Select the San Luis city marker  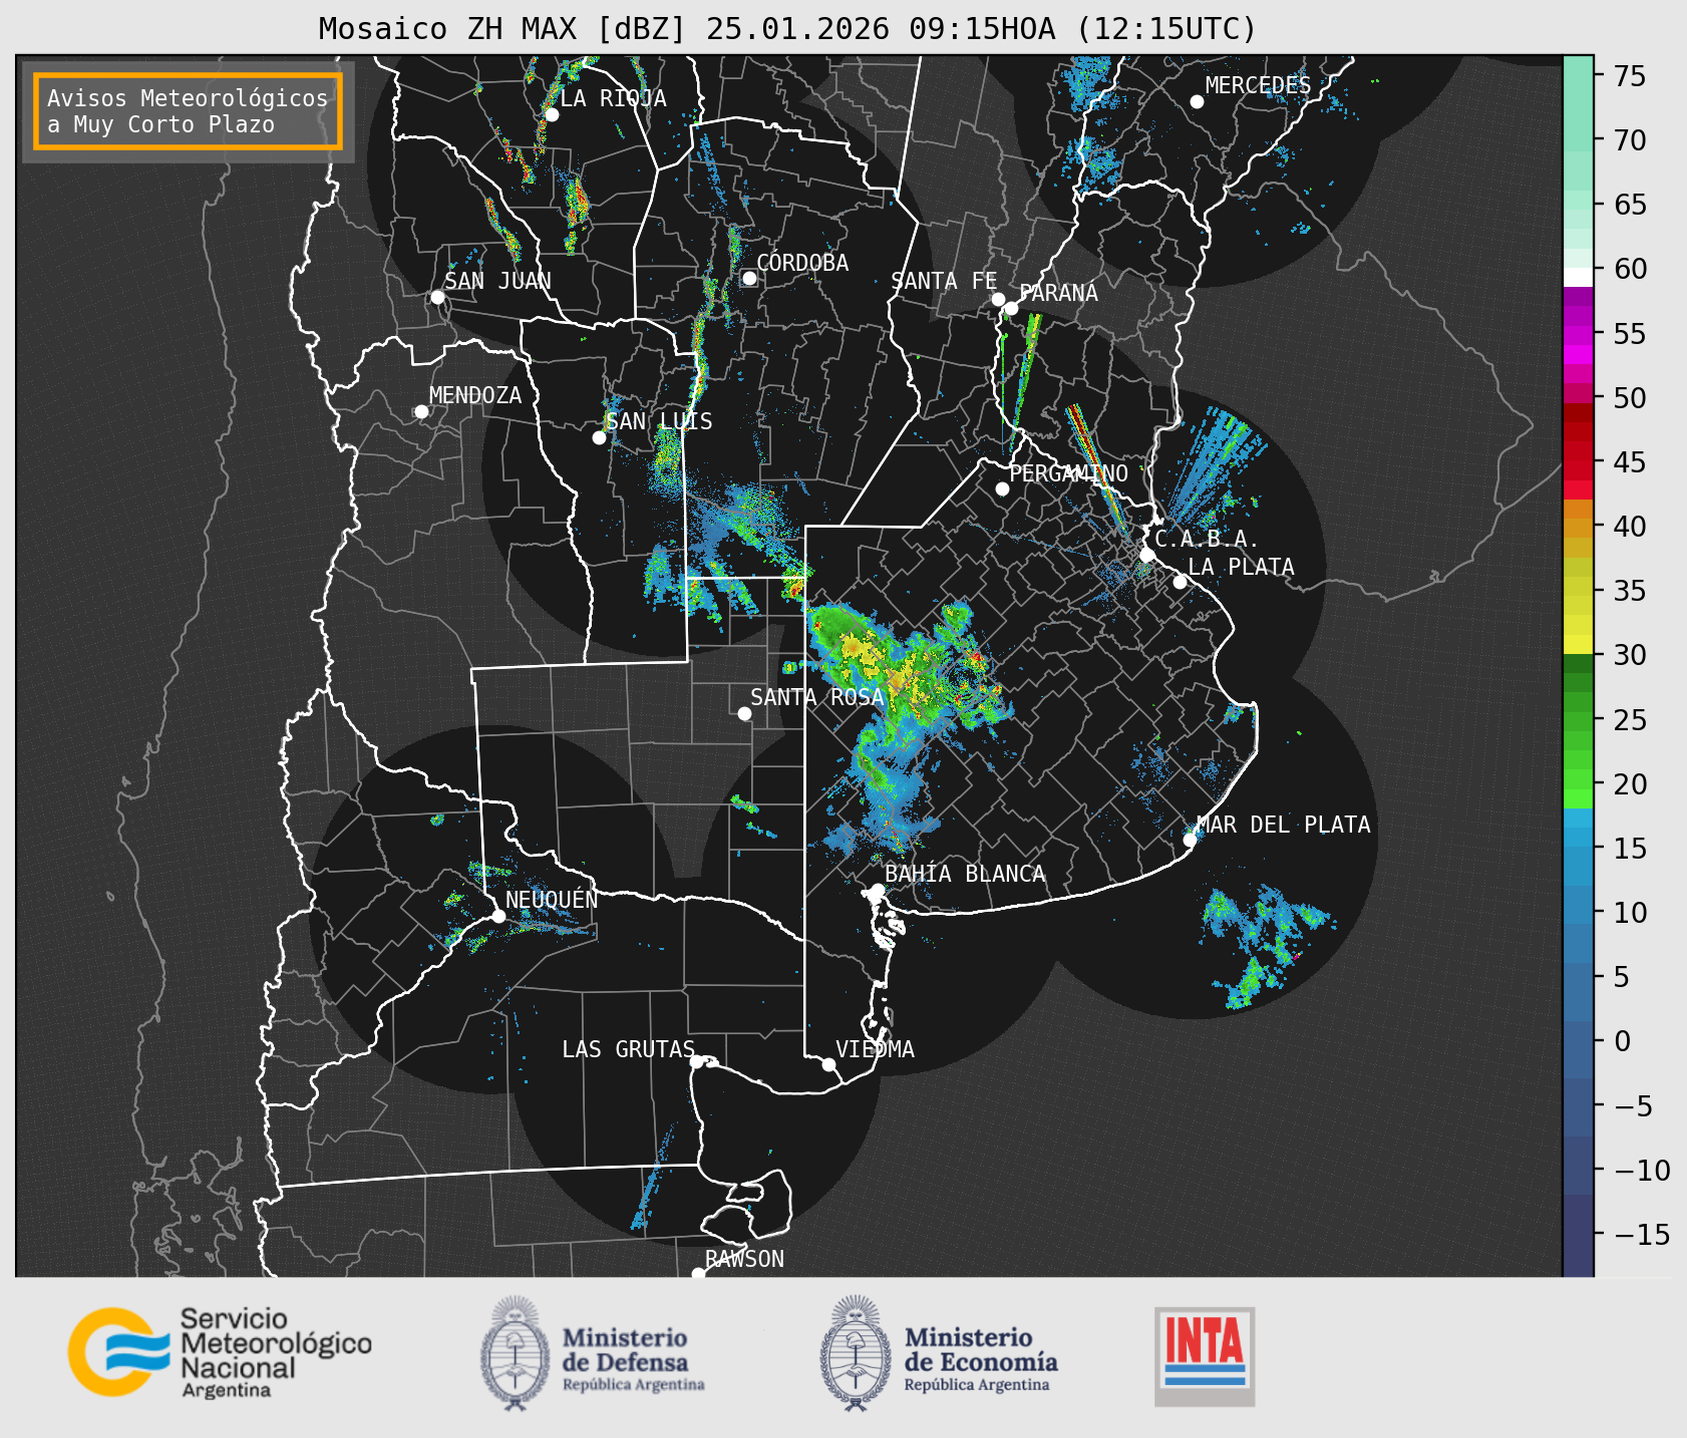[x=599, y=438]
